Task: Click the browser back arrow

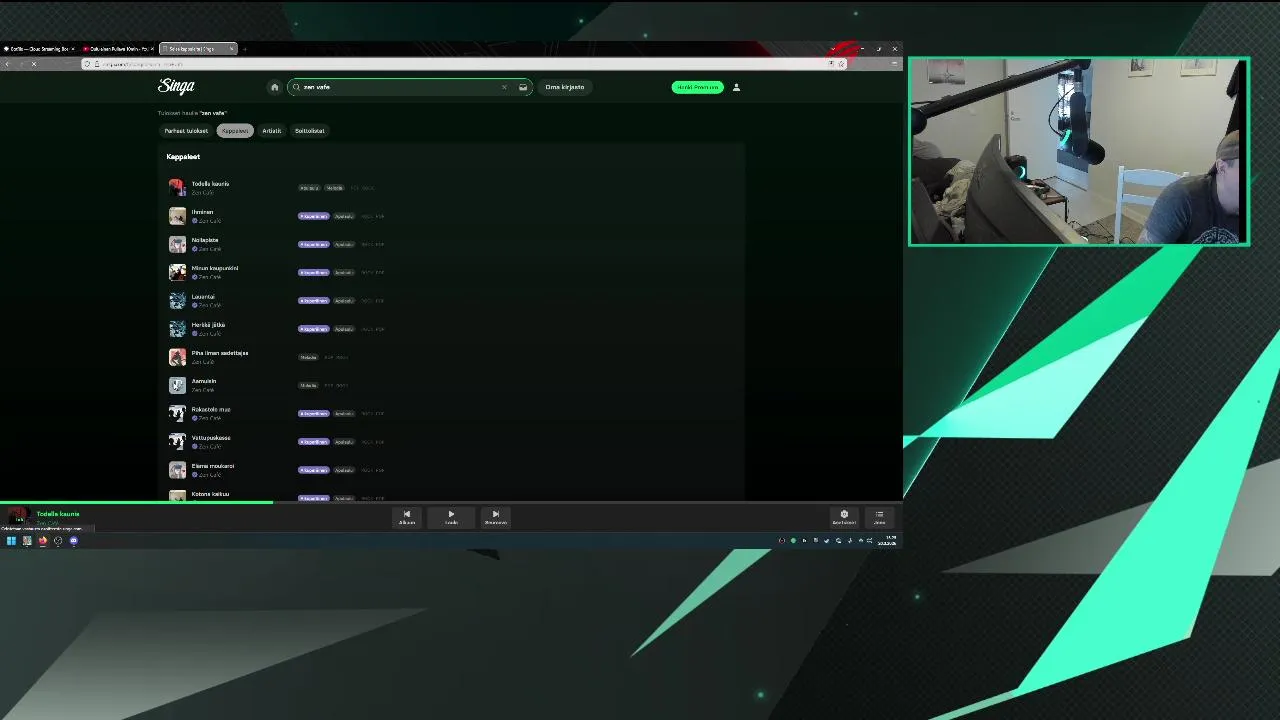Action: [x=7, y=64]
